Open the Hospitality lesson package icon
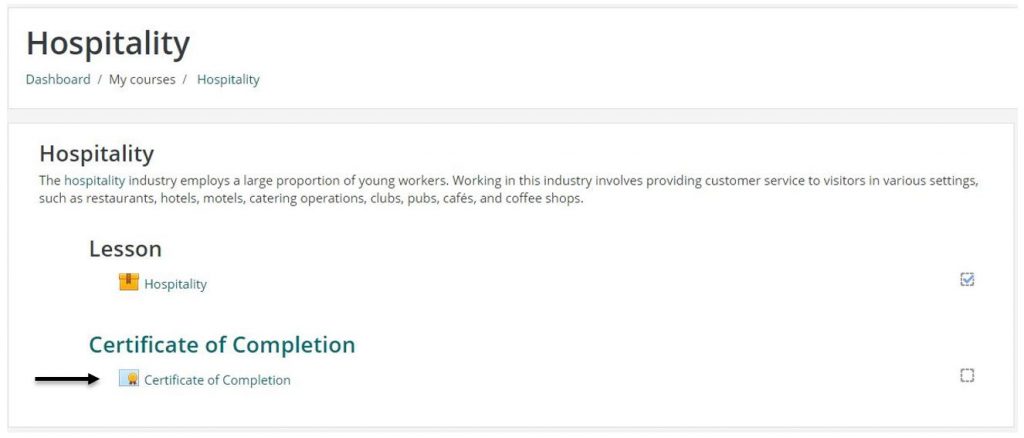This screenshot has height=438, width=1024. (x=128, y=283)
